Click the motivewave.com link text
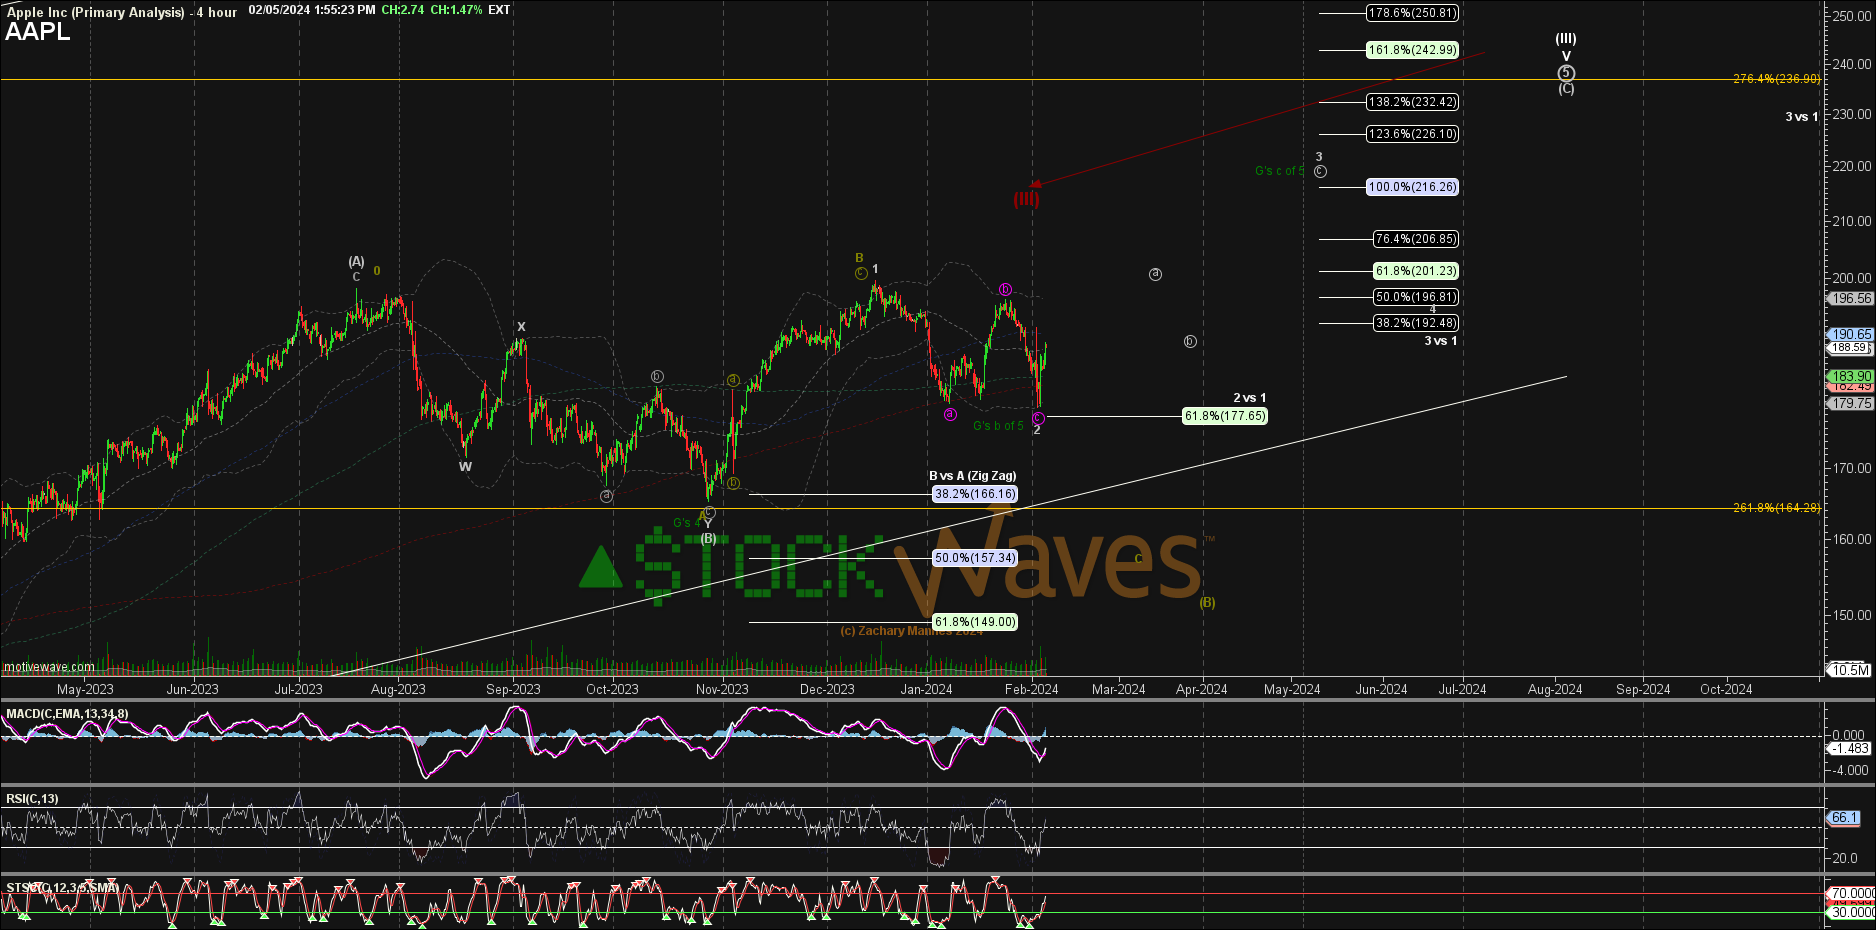This screenshot has height=930, width=1876. tap(49, 667)
